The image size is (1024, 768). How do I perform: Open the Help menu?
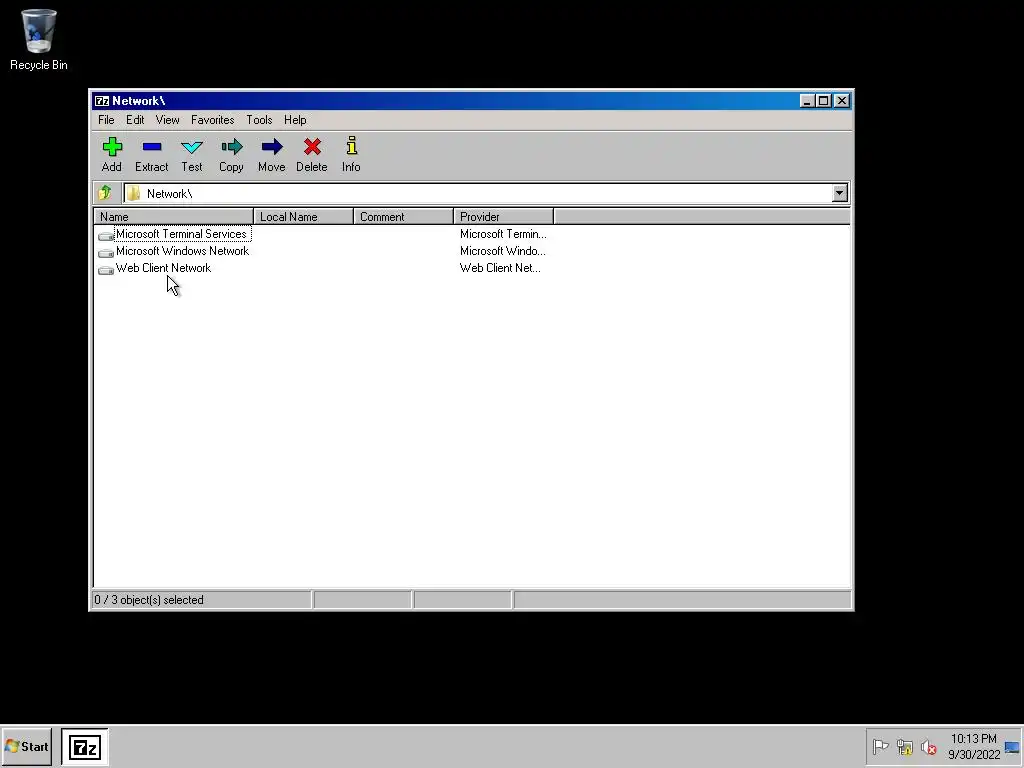point(295,120)
